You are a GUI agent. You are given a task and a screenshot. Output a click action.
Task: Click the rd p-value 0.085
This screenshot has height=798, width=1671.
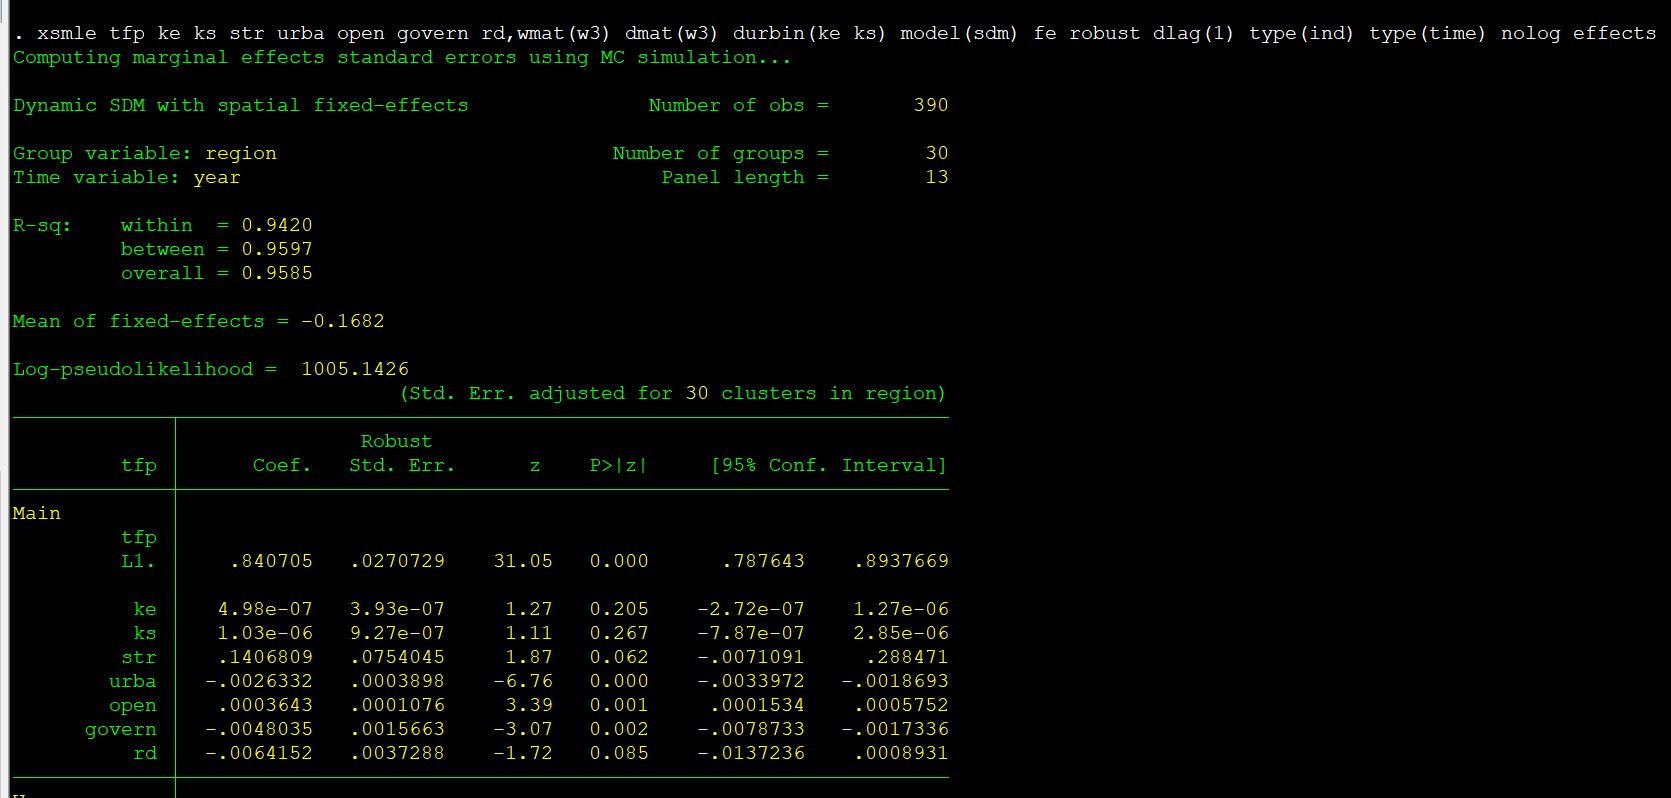(x=619, y=753)
